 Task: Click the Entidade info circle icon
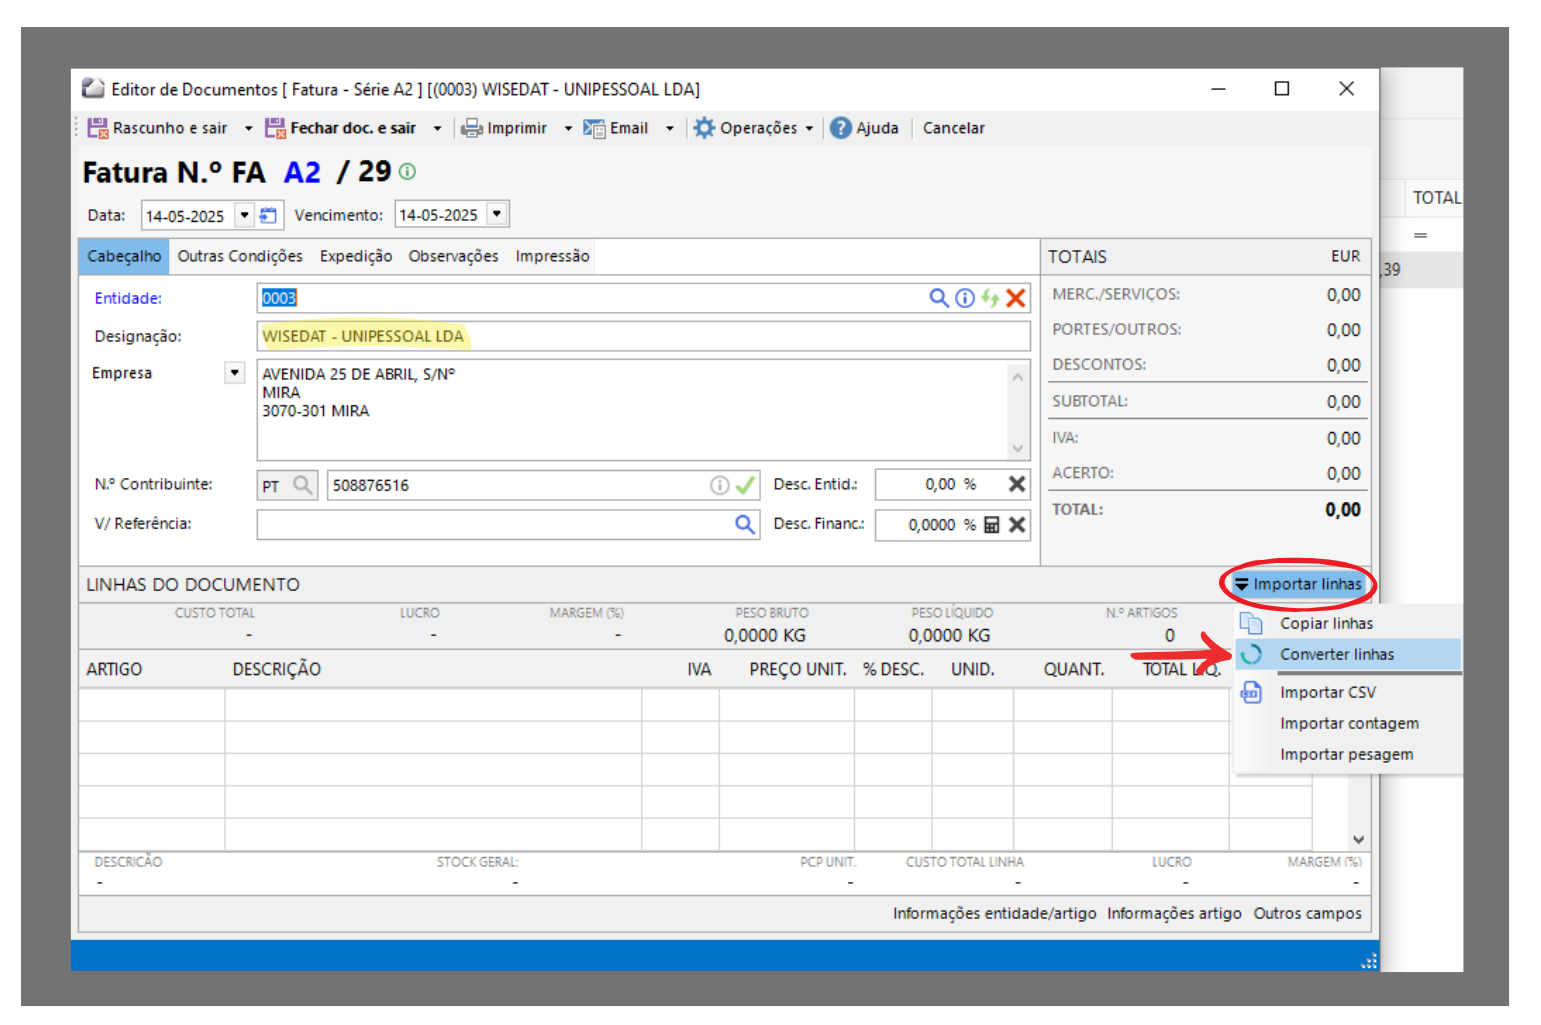point(964,298)
